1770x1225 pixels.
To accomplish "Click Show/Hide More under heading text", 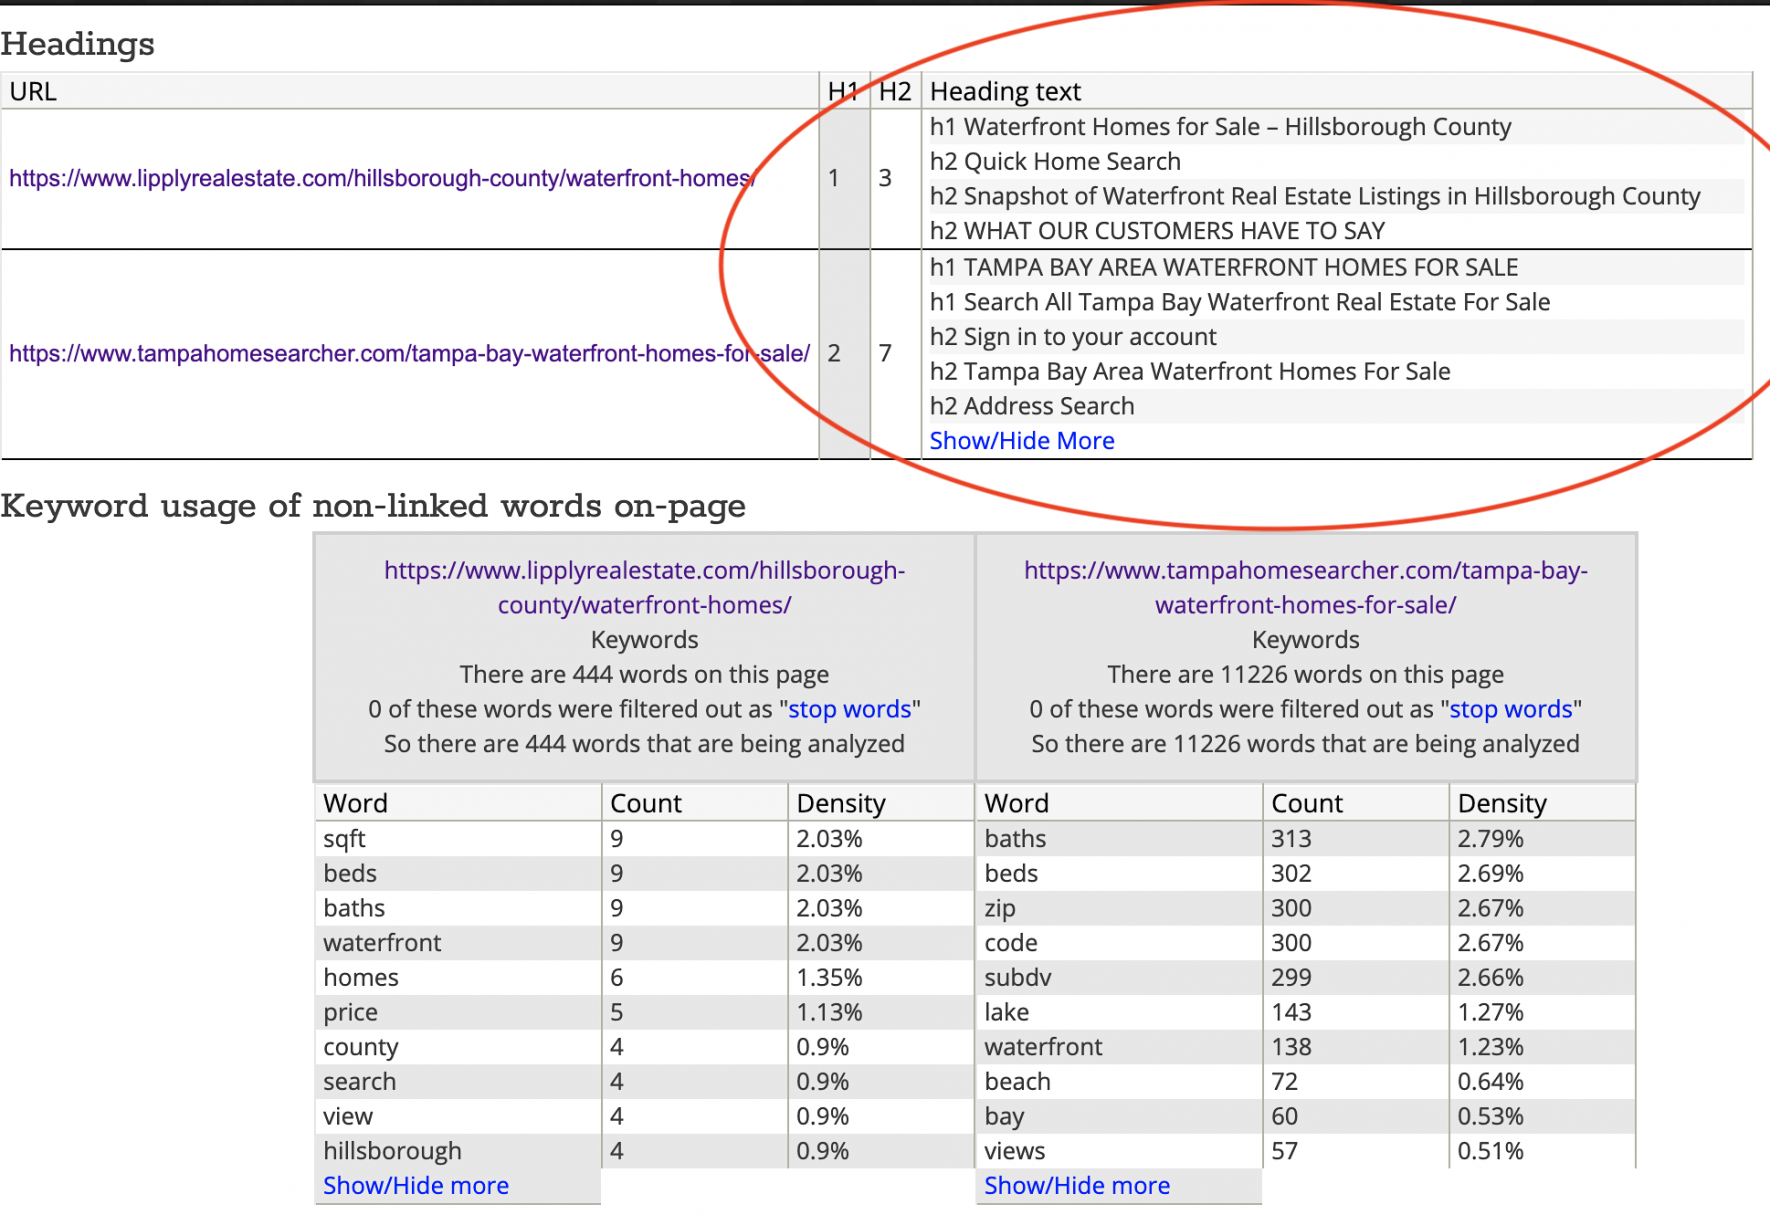I will tap(1022, 441).
